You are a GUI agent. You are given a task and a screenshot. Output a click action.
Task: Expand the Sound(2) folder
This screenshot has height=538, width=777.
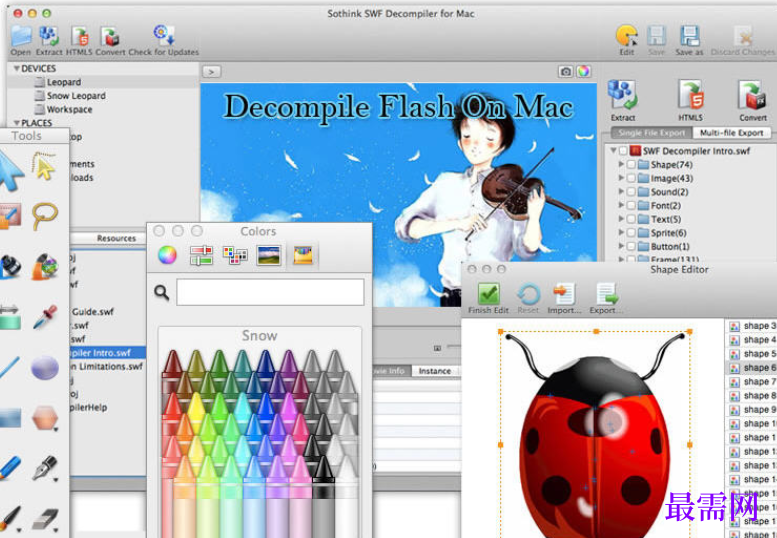tap(621, 191)
